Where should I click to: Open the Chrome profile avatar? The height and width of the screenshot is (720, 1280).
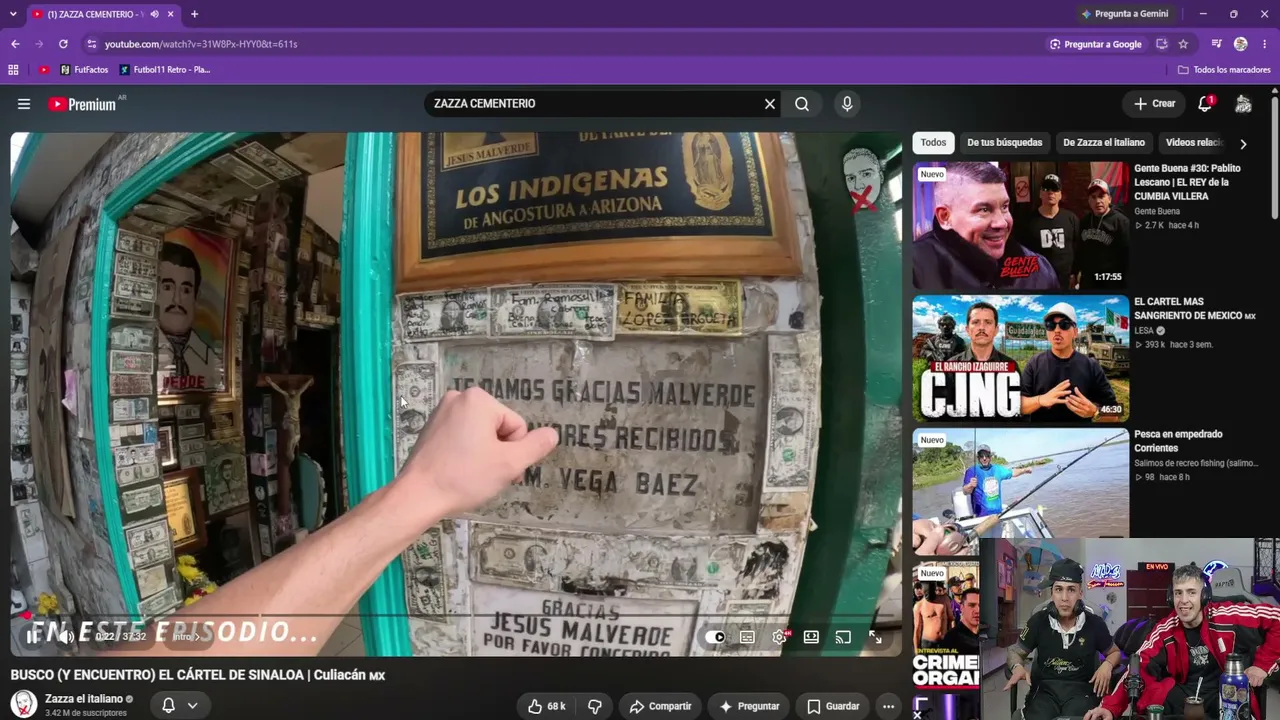[1240, 44]
